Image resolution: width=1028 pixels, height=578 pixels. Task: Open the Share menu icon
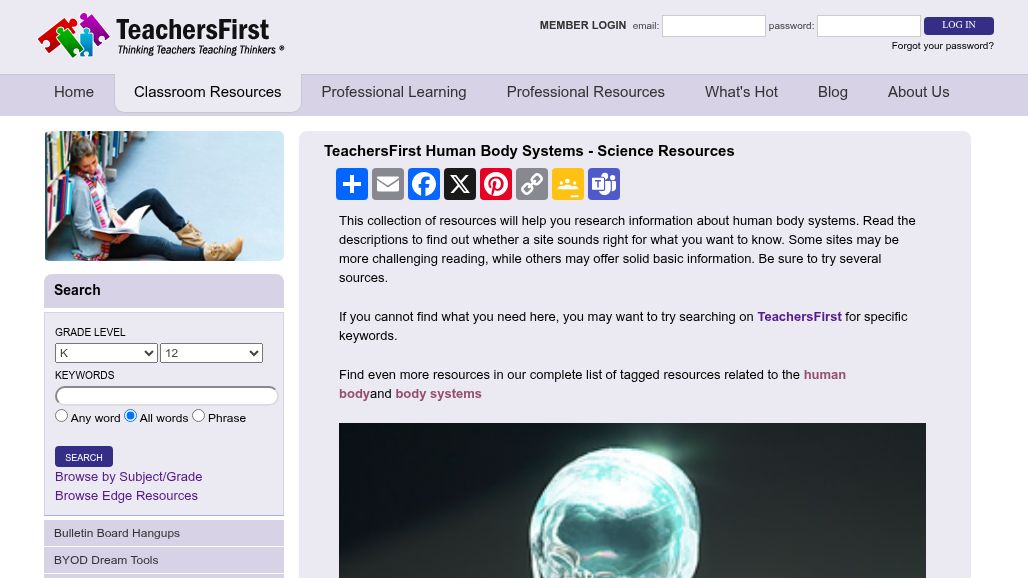click(x=352, y=184)
